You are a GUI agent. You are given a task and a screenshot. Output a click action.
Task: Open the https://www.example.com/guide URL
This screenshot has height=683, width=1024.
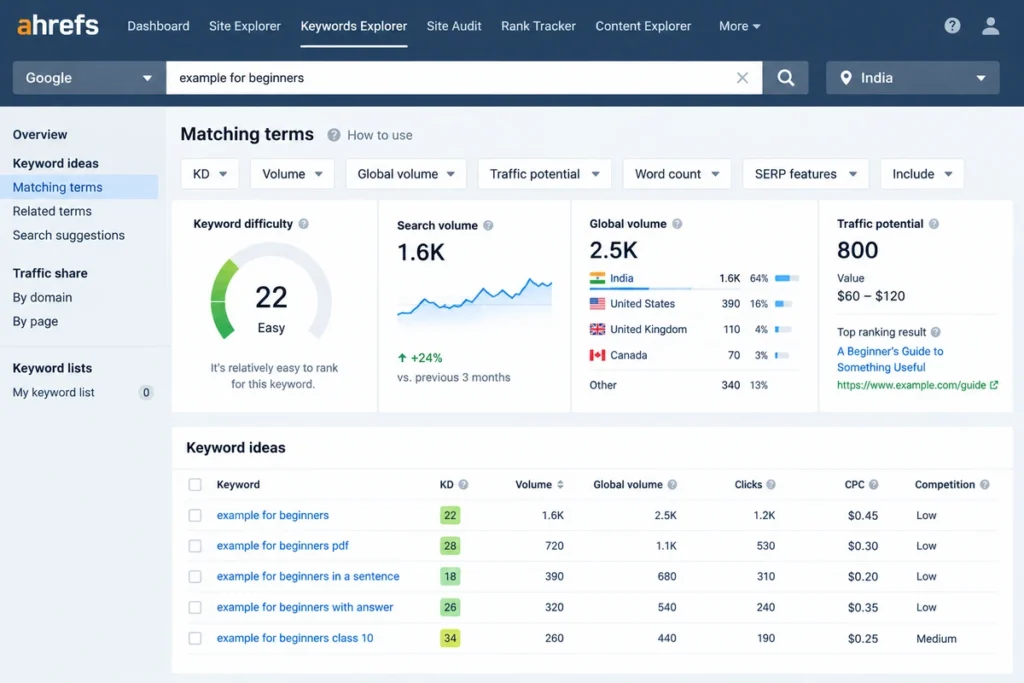click(911, 385)
